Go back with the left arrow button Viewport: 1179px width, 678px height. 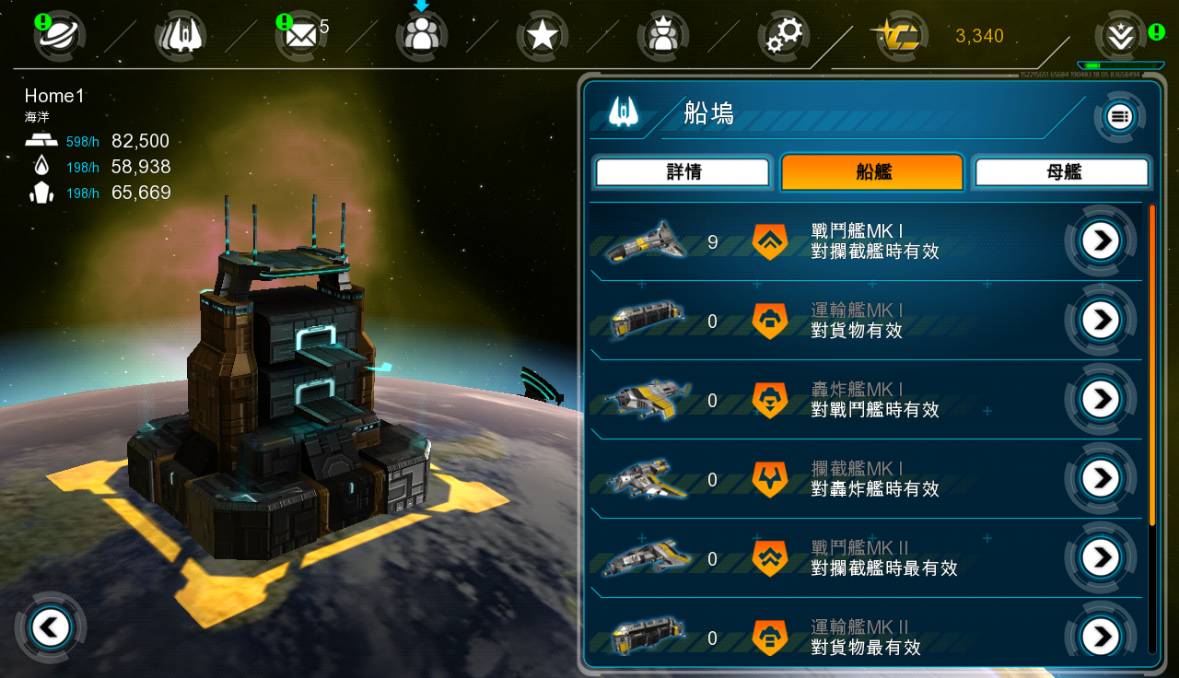(50, 627)
